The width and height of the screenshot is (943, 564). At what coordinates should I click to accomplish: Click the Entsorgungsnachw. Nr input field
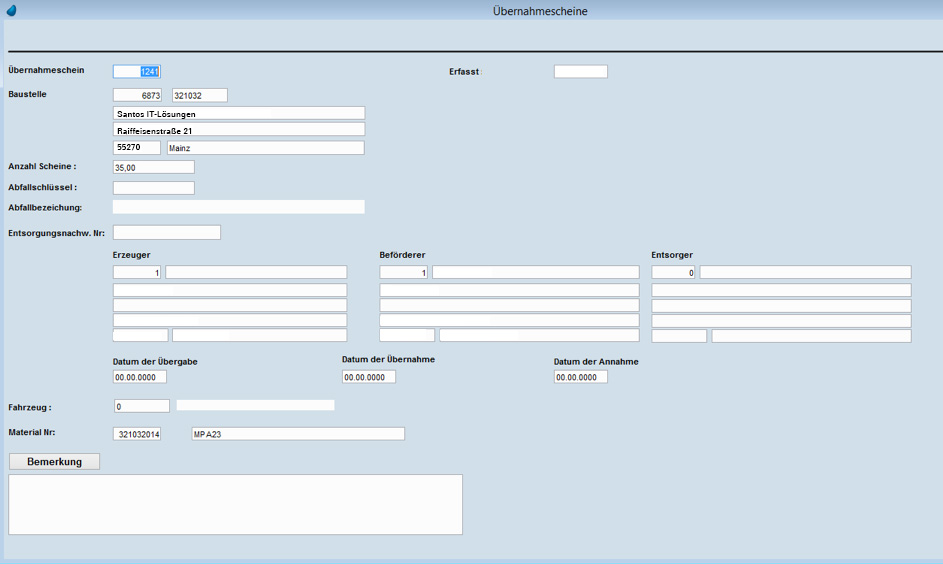166,232
